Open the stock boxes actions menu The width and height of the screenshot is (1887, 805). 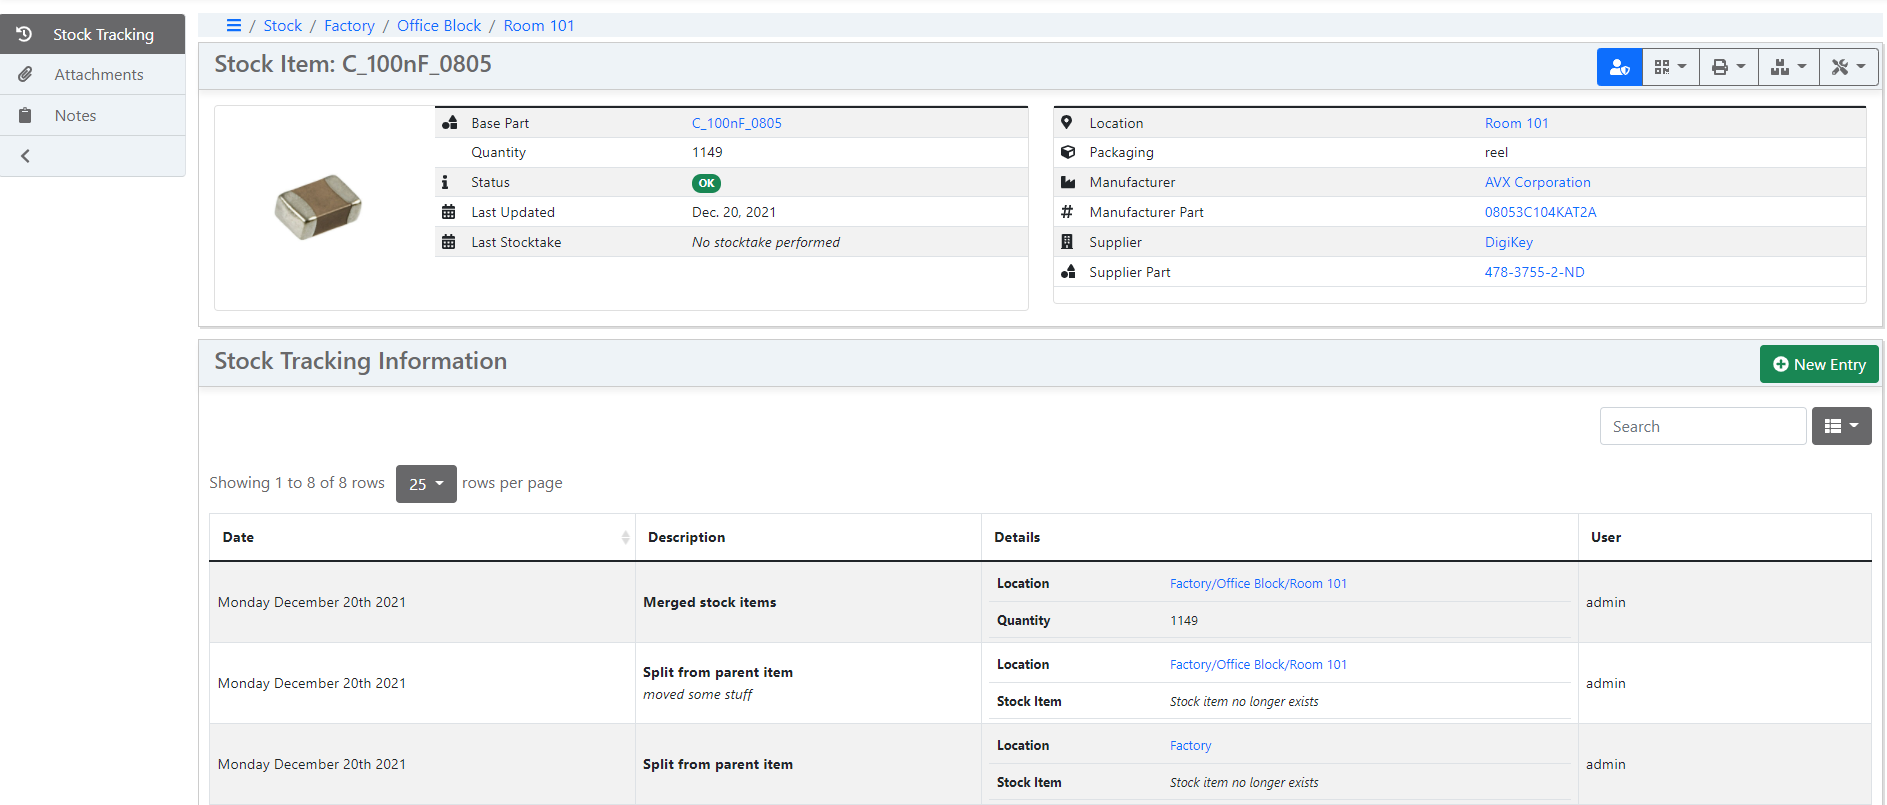click(1788, 67)
